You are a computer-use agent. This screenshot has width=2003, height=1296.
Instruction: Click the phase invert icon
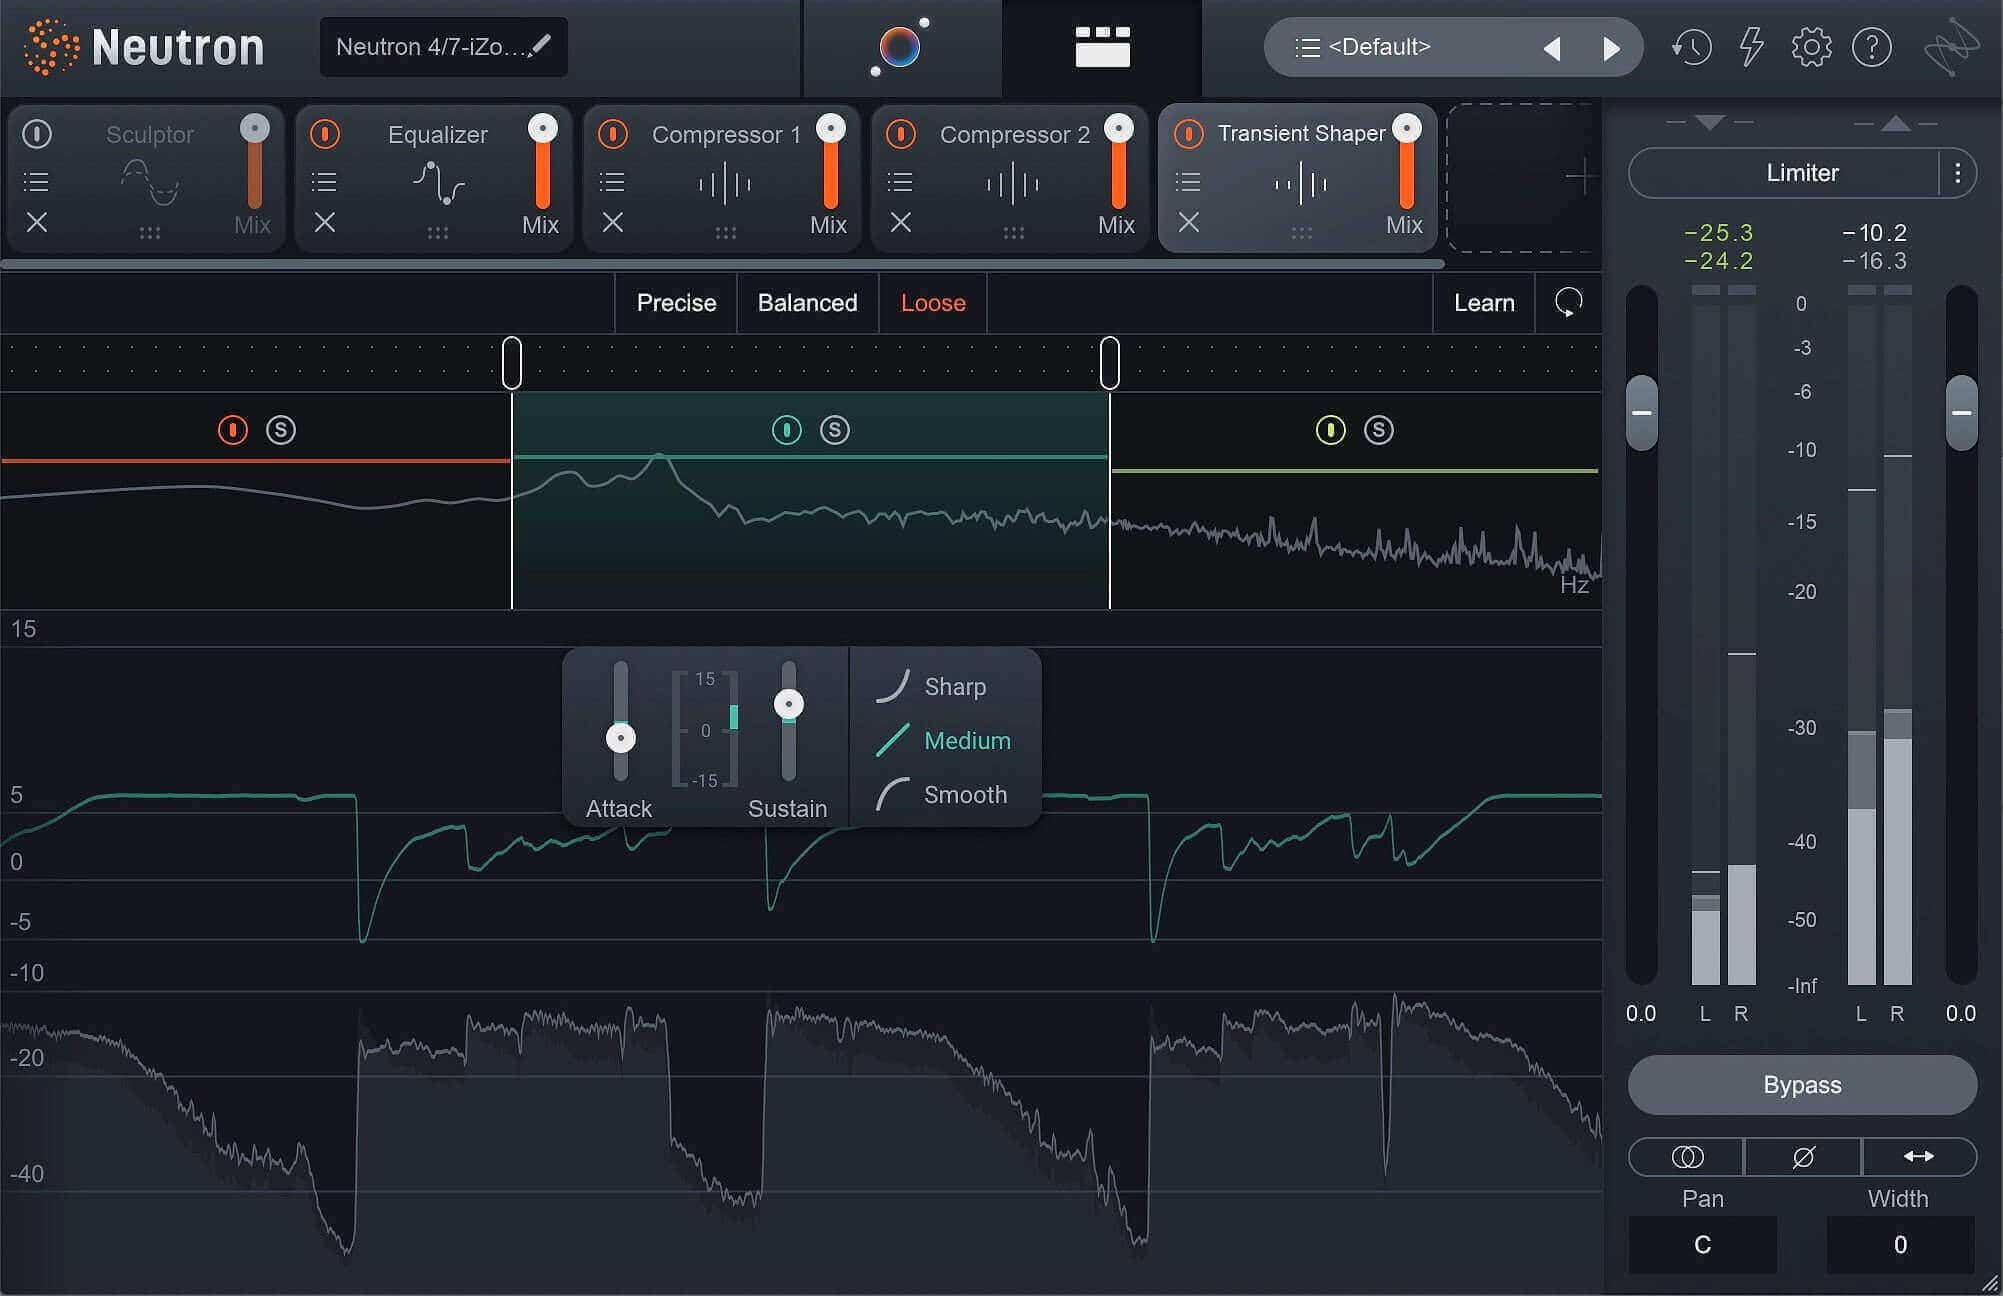point(1803,1157)
